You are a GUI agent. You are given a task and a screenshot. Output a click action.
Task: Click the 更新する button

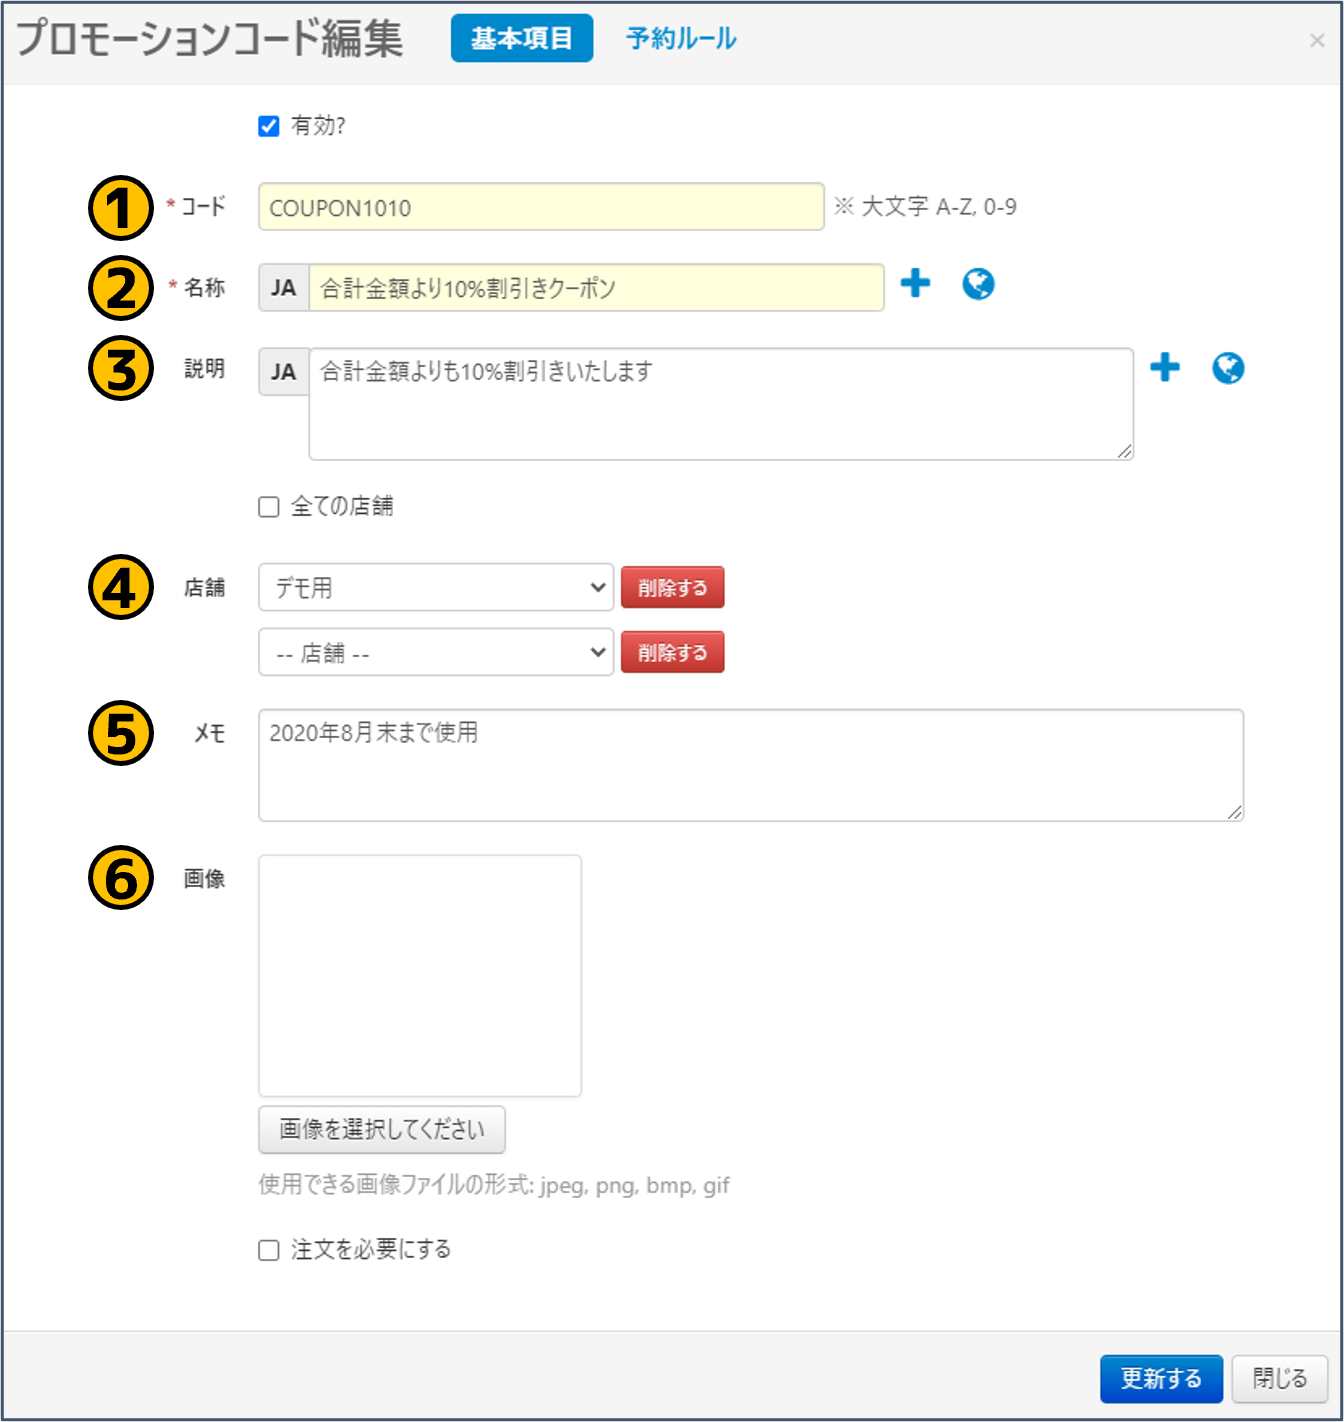[1161, 1379]
